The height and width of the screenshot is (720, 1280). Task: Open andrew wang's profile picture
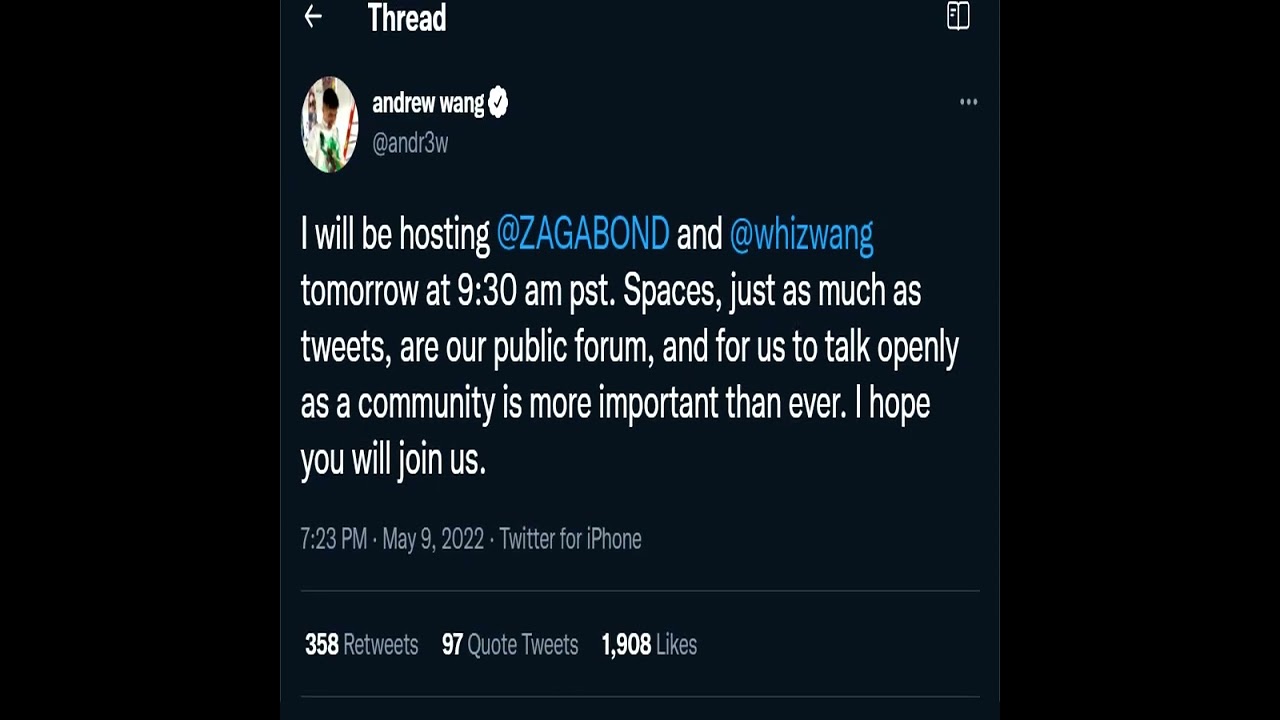coord(330,124)
